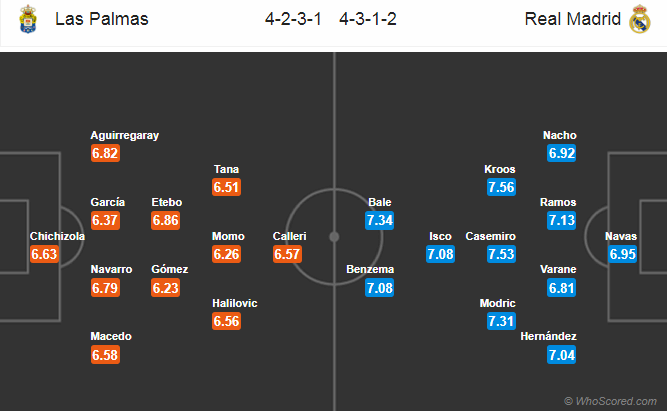Click Tana's 6.51 rating badge
The image size is (667, 411).
227,186
